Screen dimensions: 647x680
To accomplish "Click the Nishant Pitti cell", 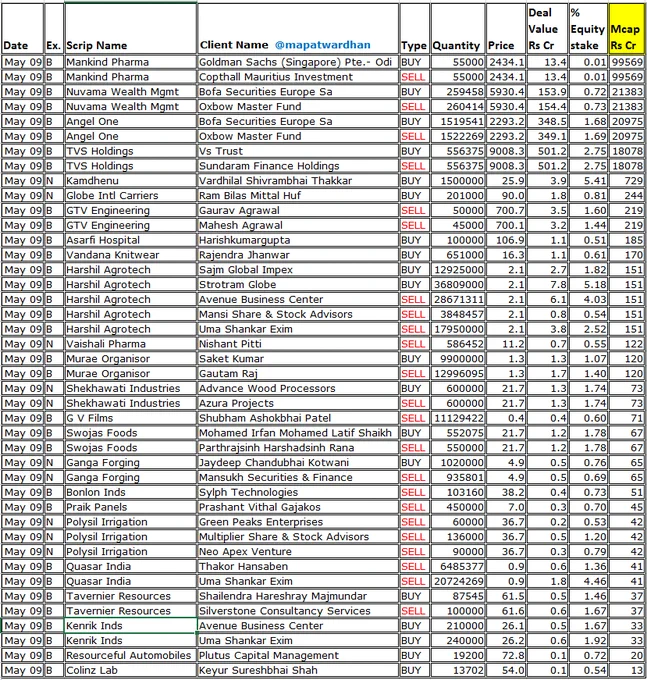I will click(298, 344).
